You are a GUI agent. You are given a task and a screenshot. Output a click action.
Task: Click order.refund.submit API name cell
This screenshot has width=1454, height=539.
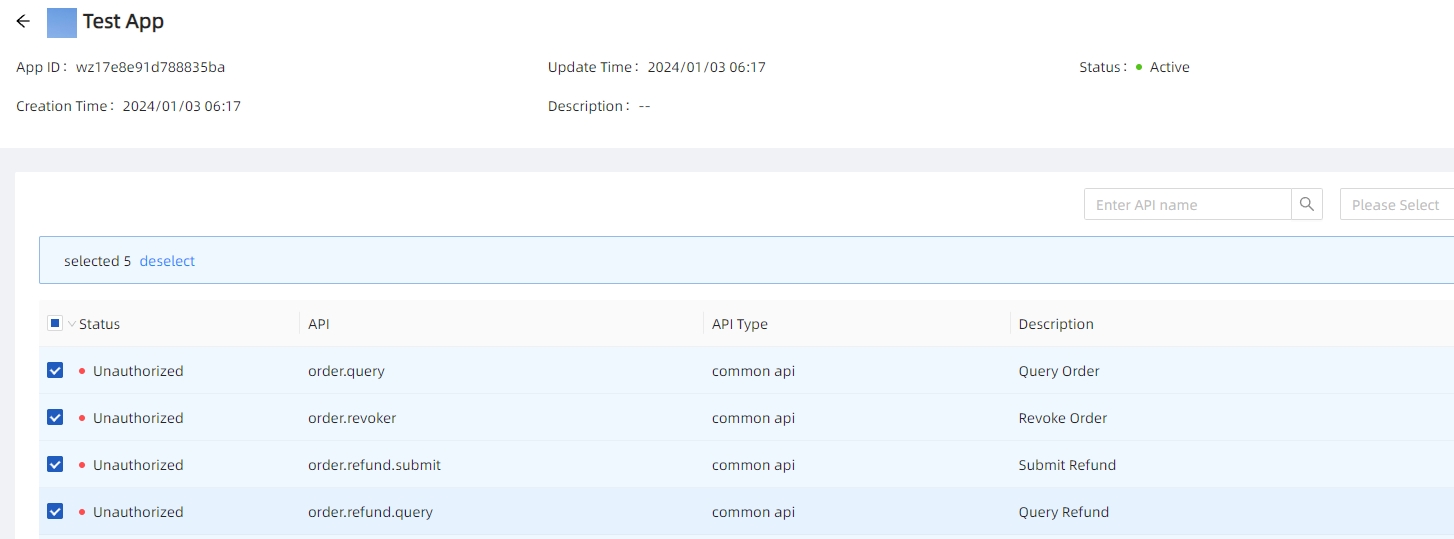pyautogui.click(x=374, y=465)
